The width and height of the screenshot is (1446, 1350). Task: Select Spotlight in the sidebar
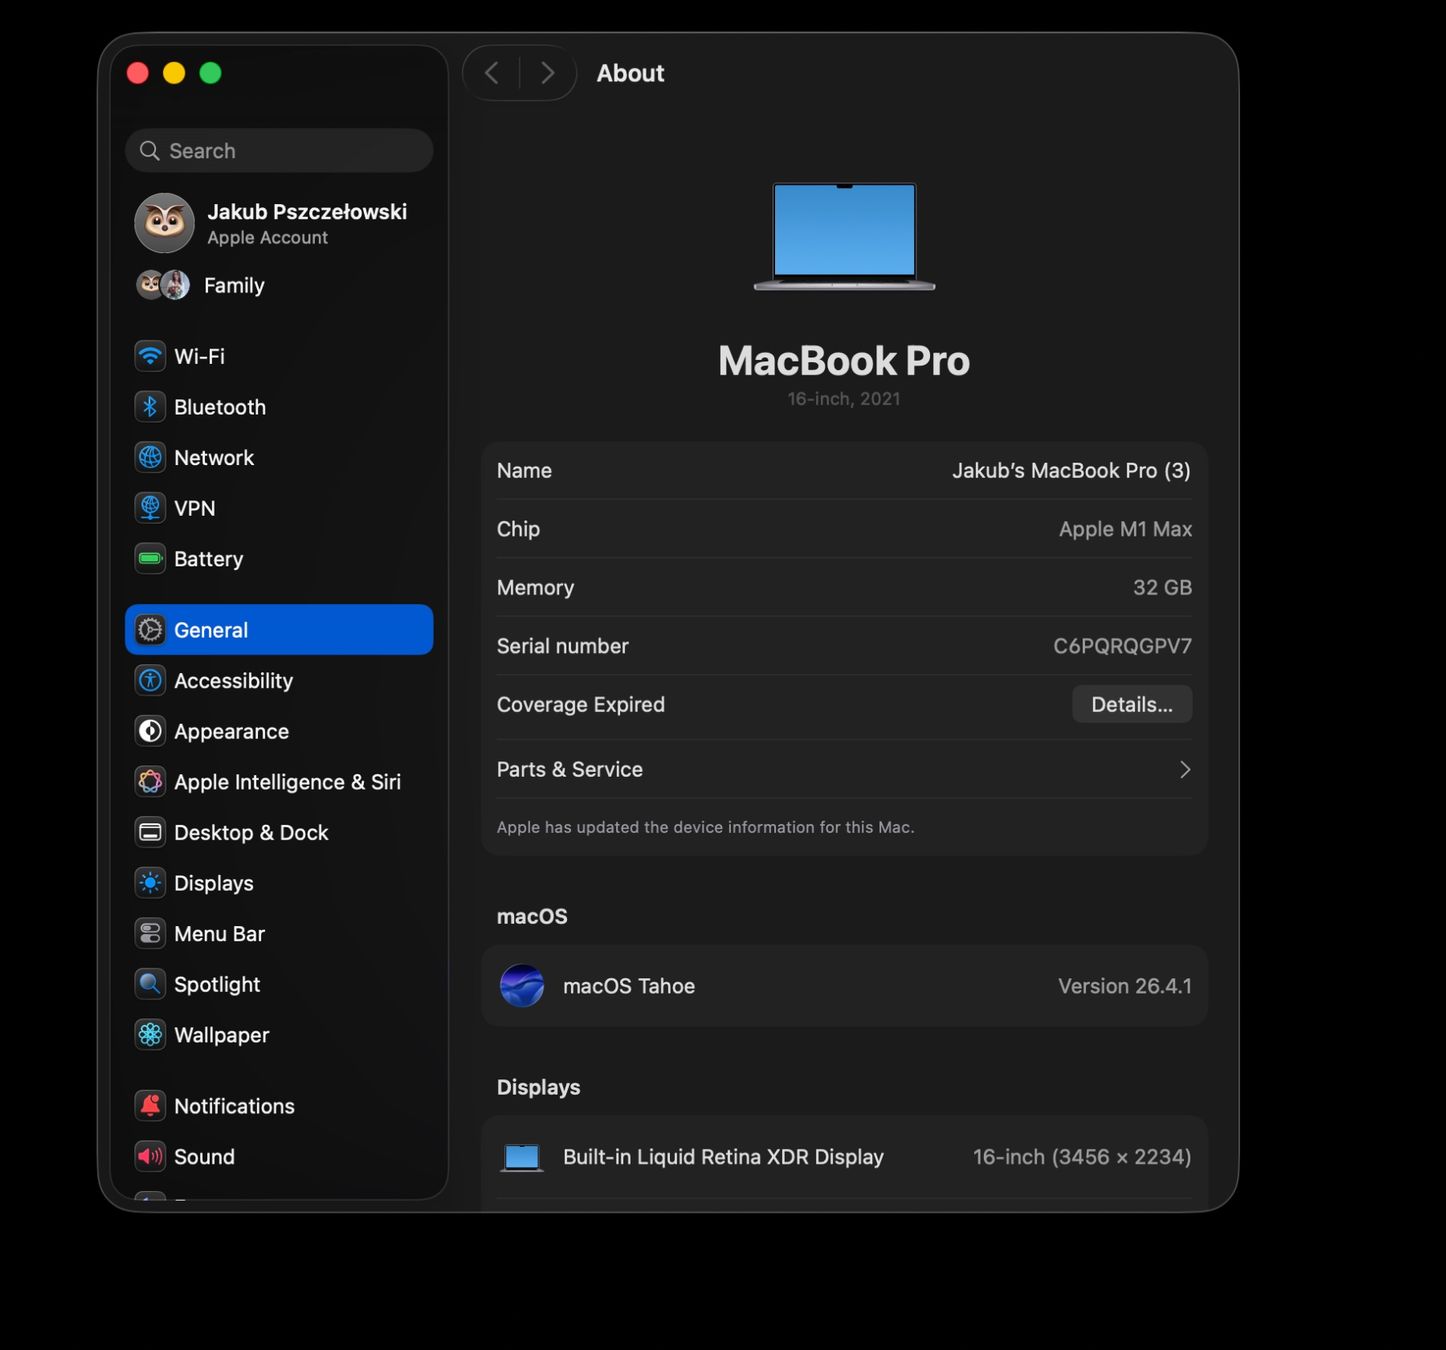pos(279,984)
